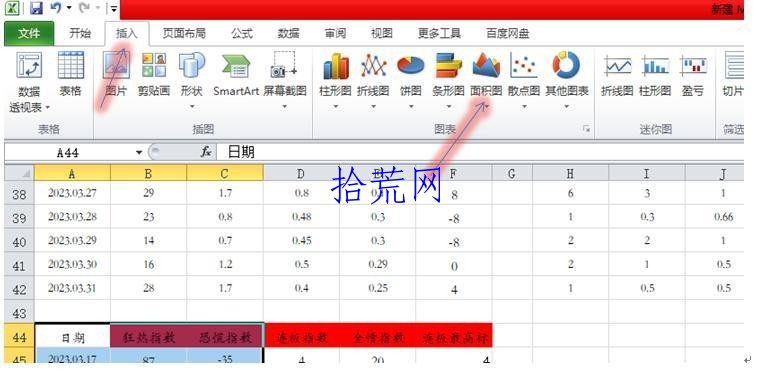The image size is (769, 372).
Task: Switch to the 页面布局 tab
Action: 184,33
